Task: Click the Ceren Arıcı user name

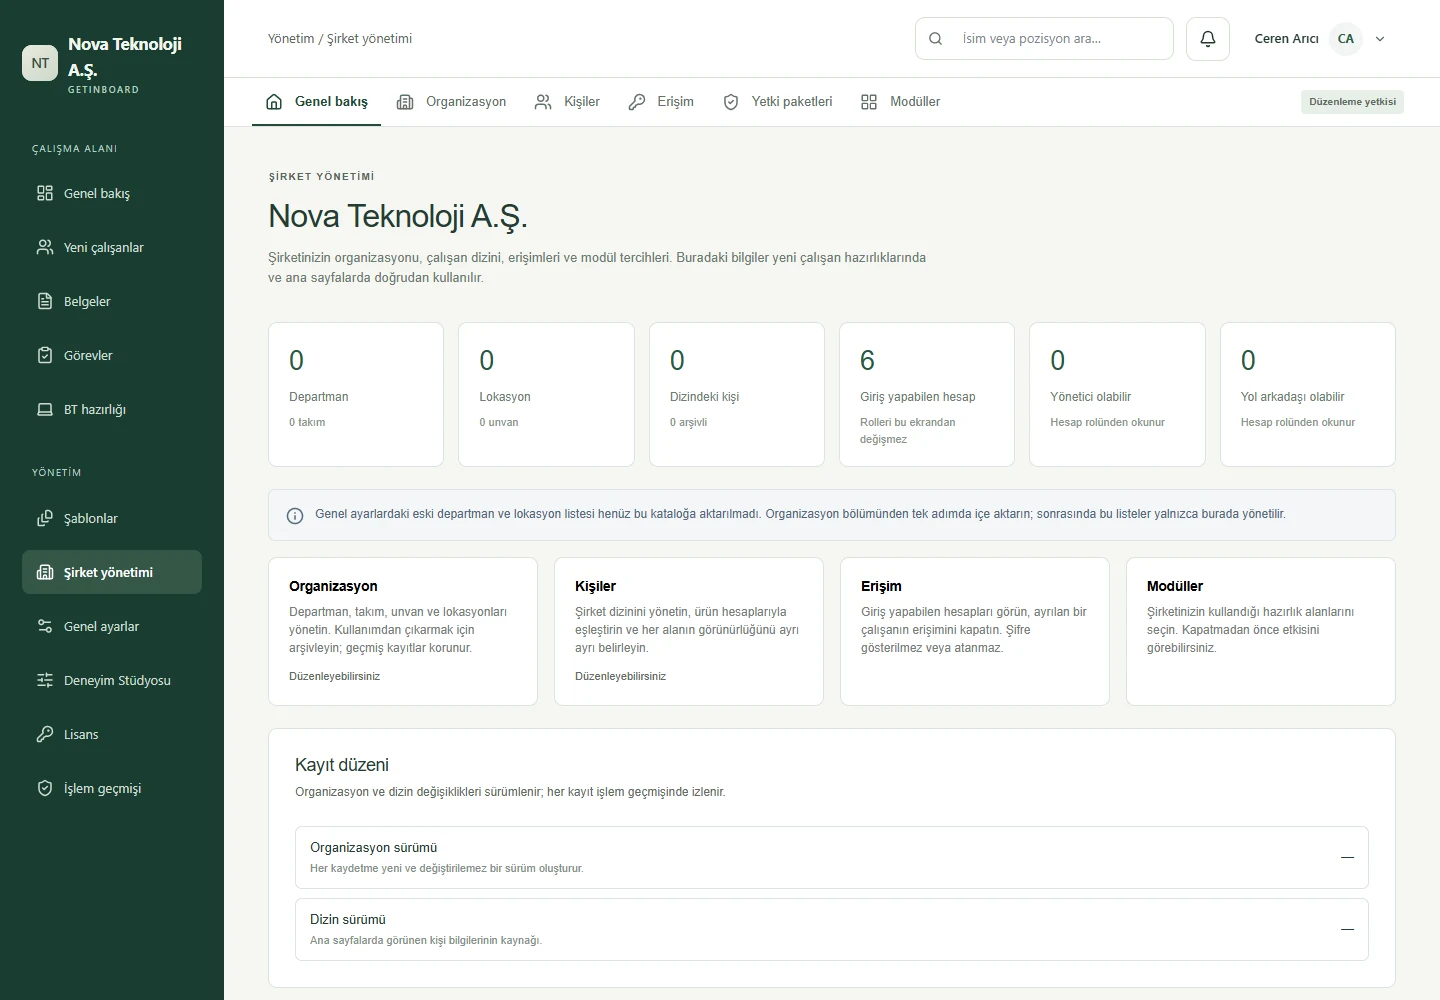Action: 1286,39
